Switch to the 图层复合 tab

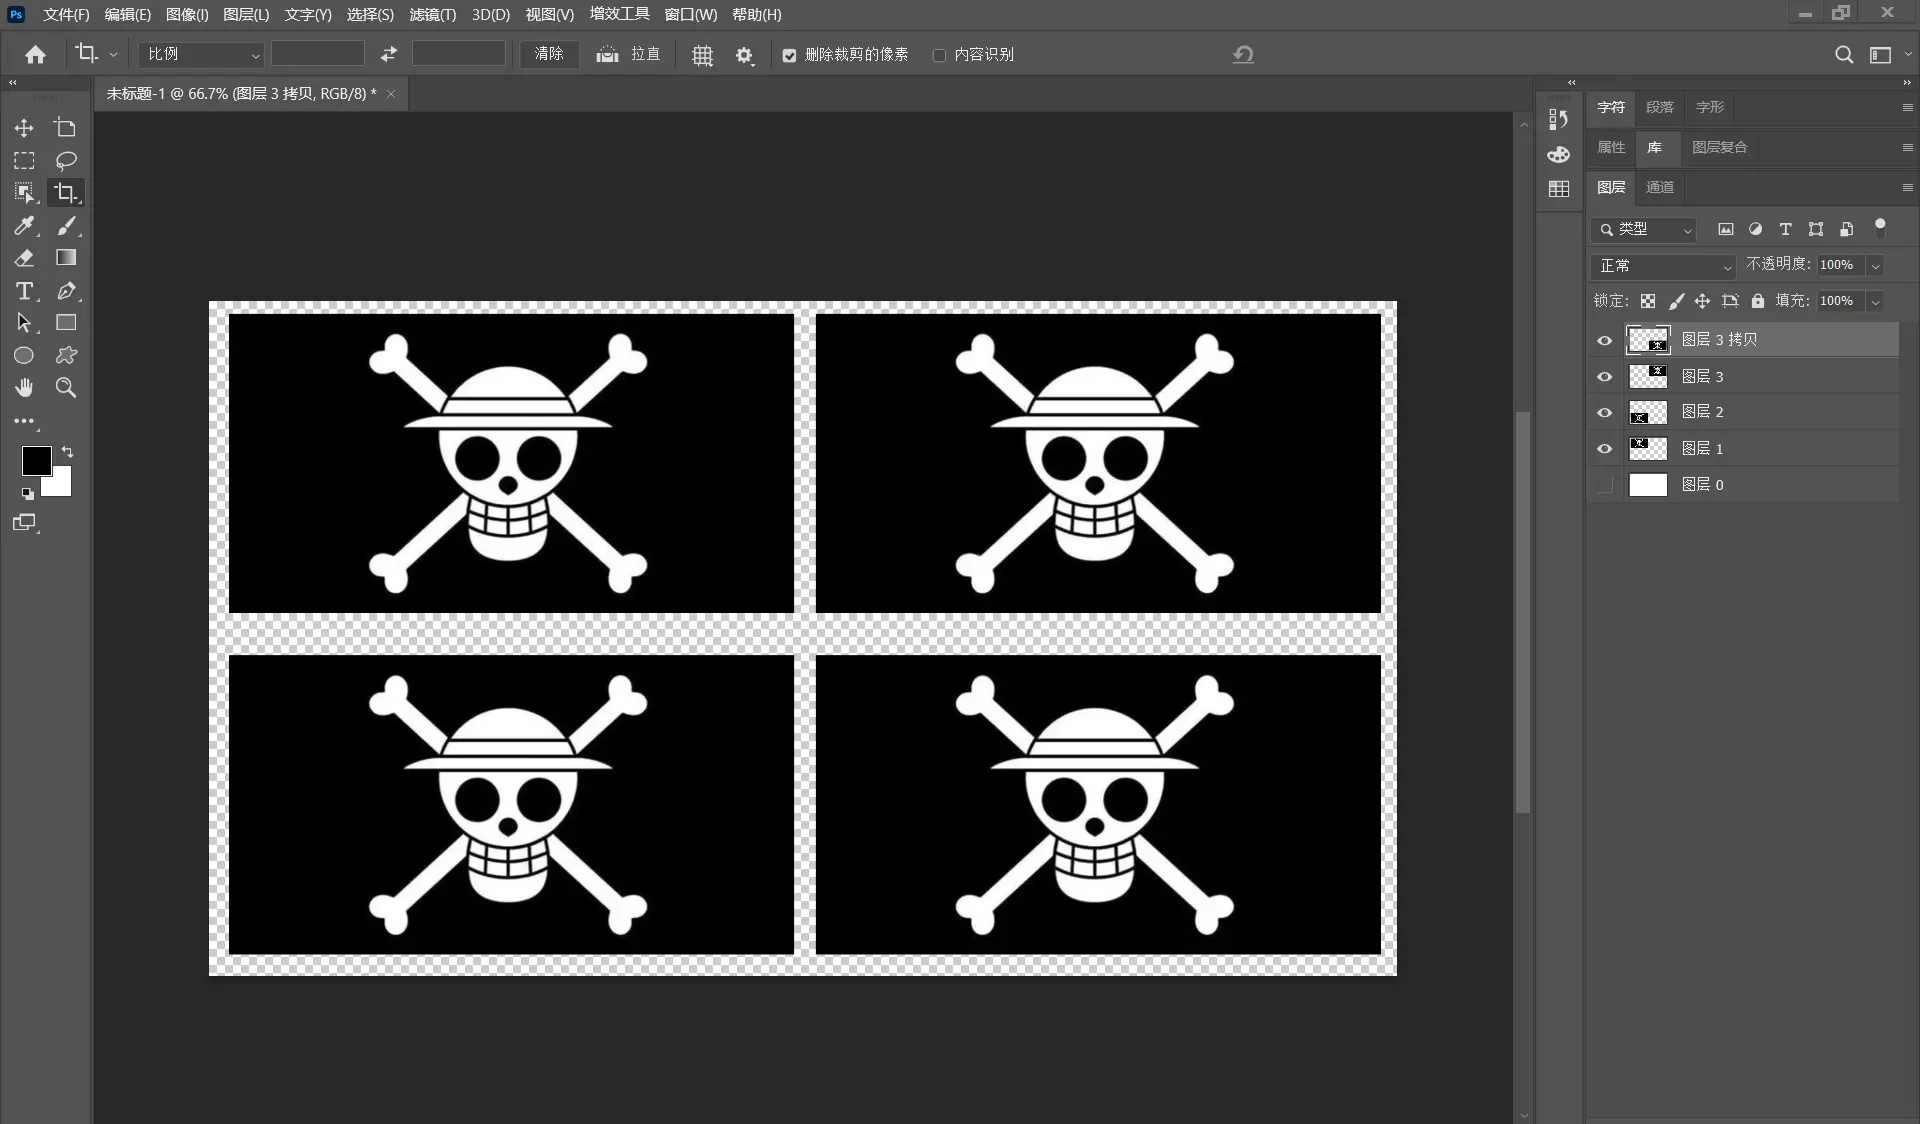pyautogui.click(x=1719, y=147)
